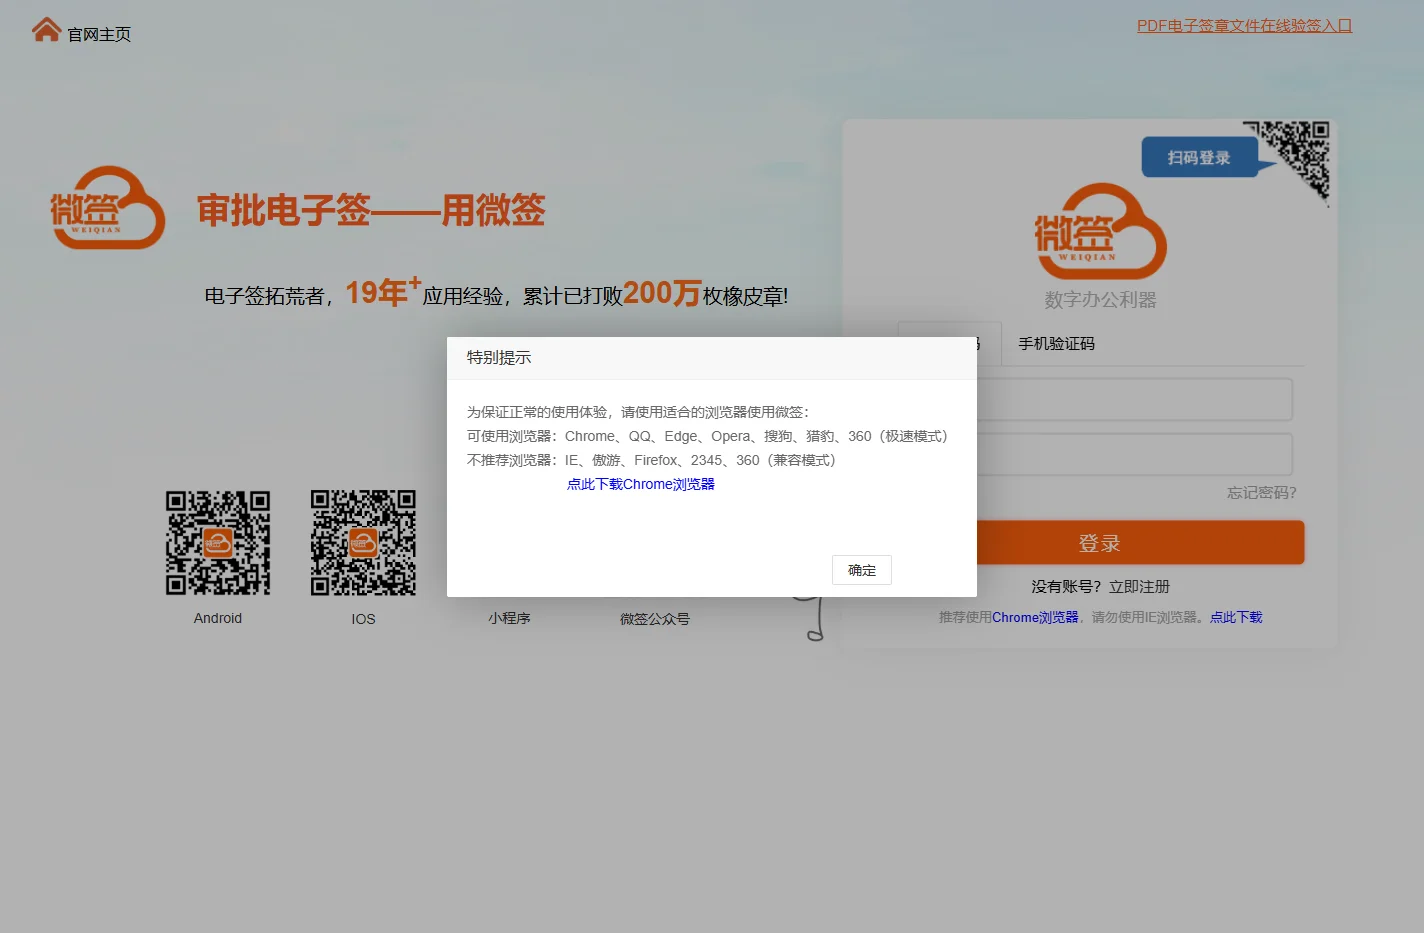Click the IOS QR code

(363, 542)
